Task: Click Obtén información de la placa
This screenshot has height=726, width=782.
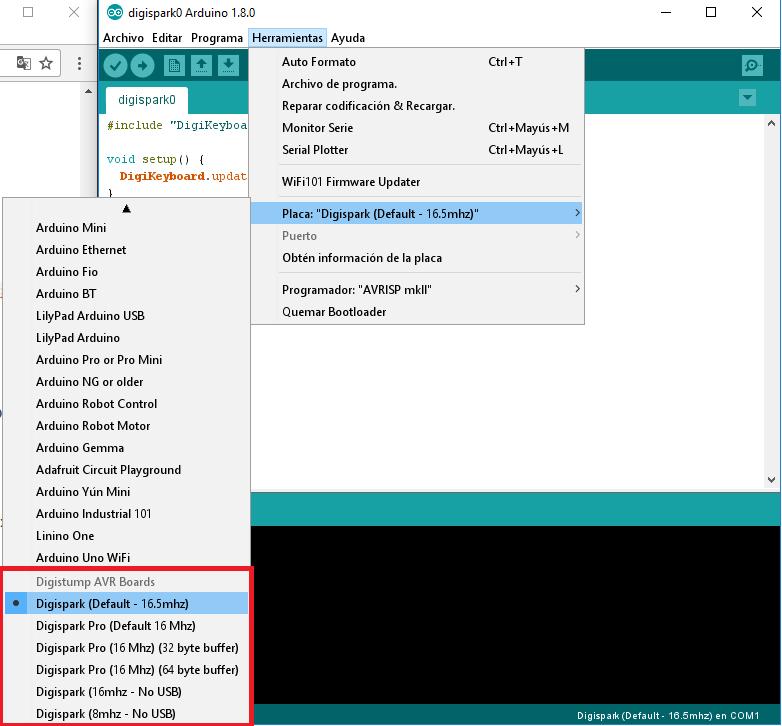Action: click(362, 258)
